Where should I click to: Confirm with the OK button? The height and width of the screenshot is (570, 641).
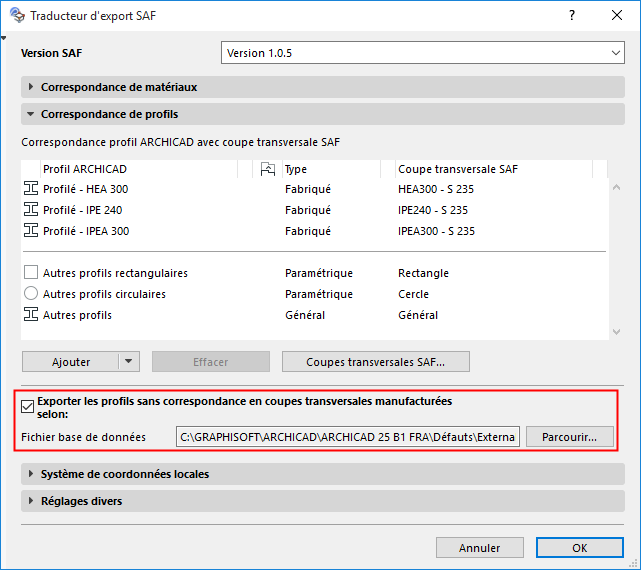coord(580,548)
